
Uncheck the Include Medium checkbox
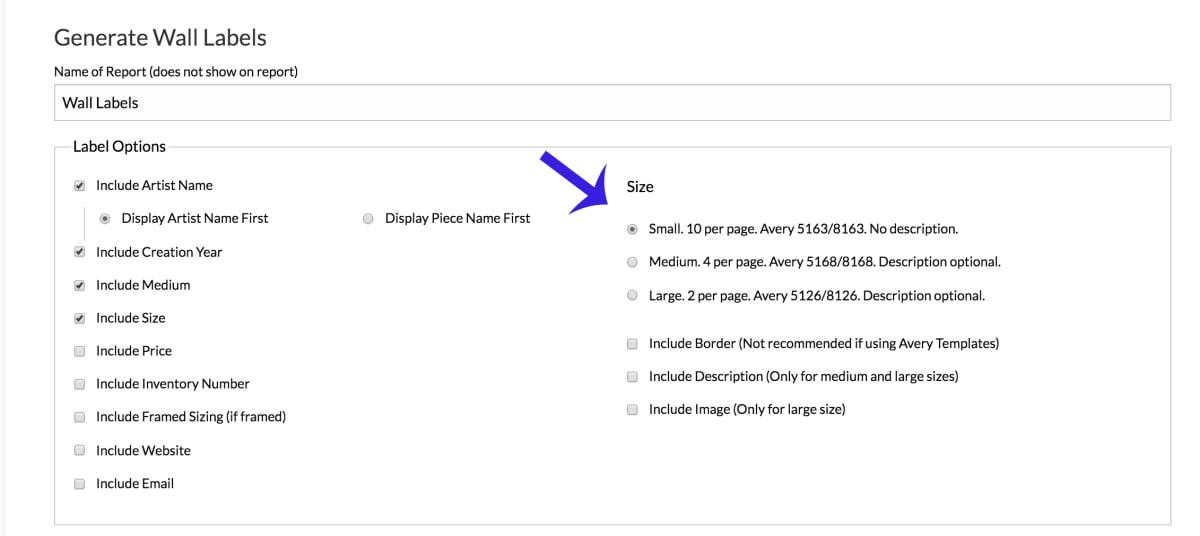pos(80,286)
